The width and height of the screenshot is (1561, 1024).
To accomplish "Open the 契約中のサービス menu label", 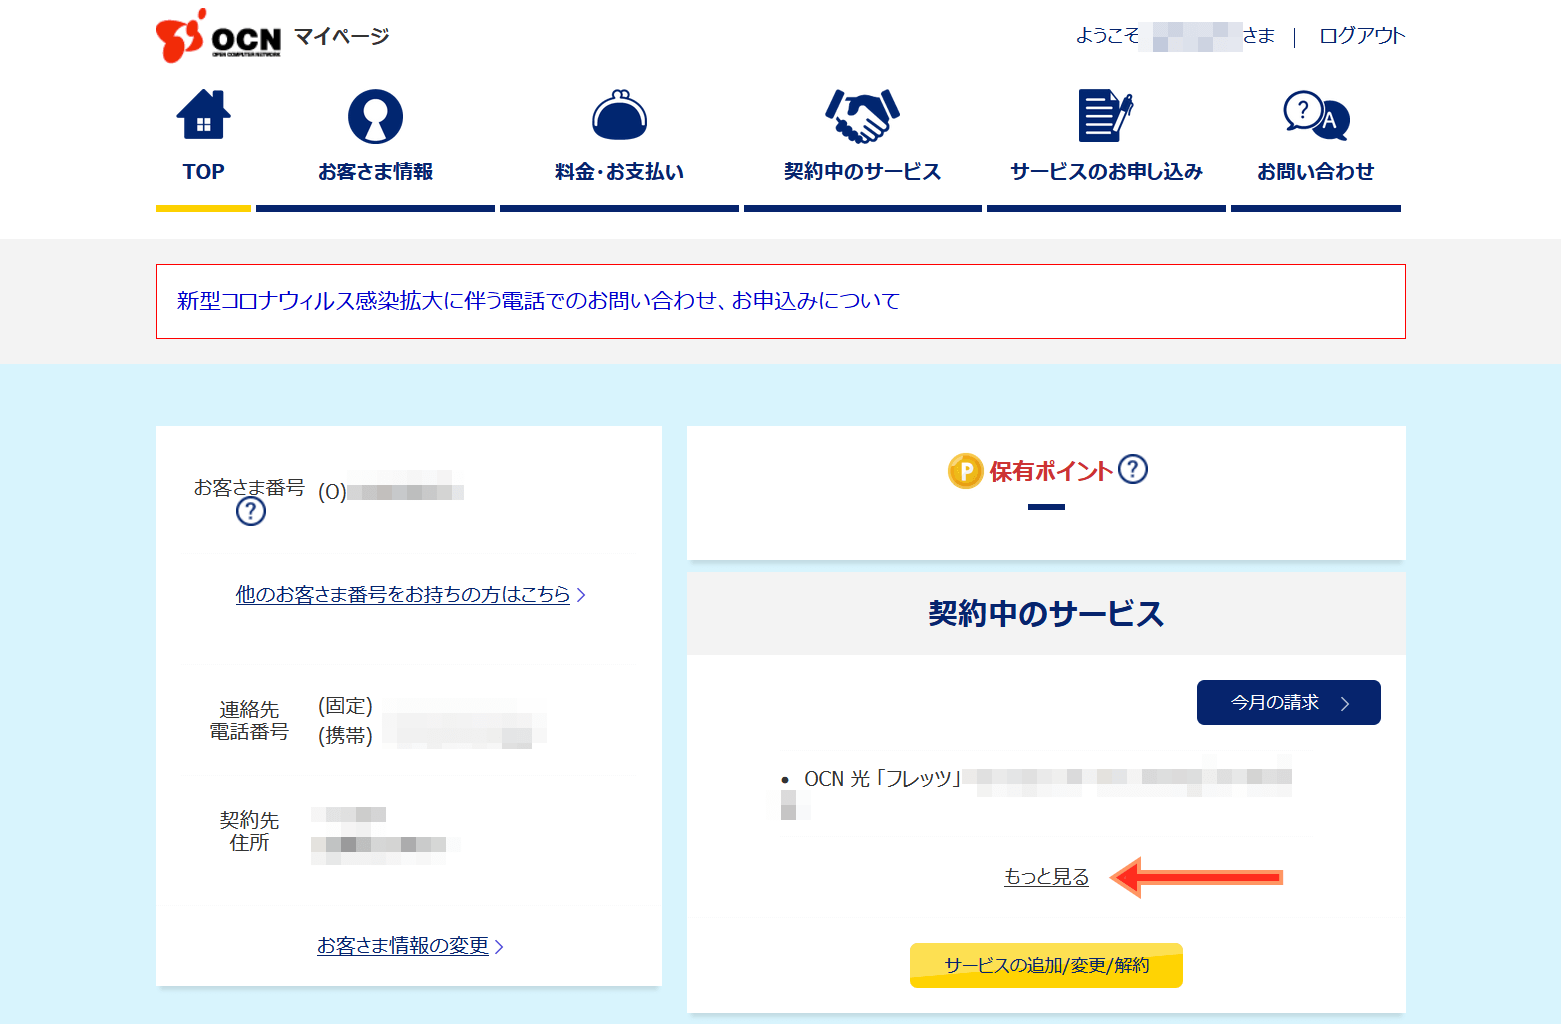I will click(862, 172).
